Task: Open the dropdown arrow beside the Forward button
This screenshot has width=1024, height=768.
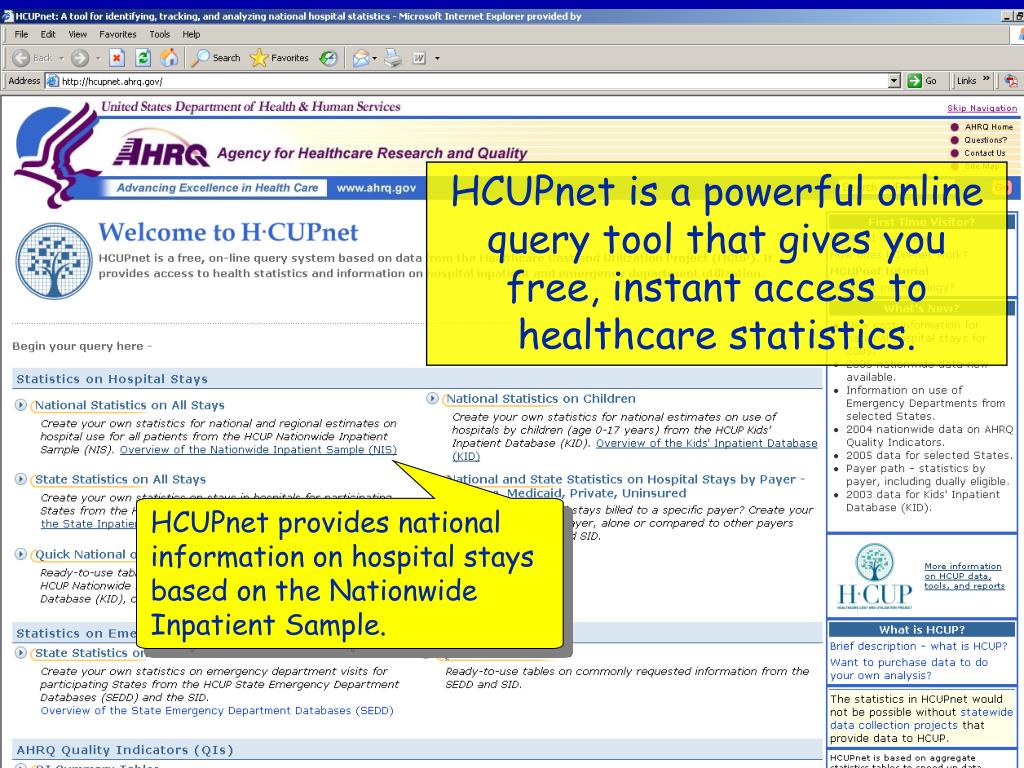Action: click(98, 58)
